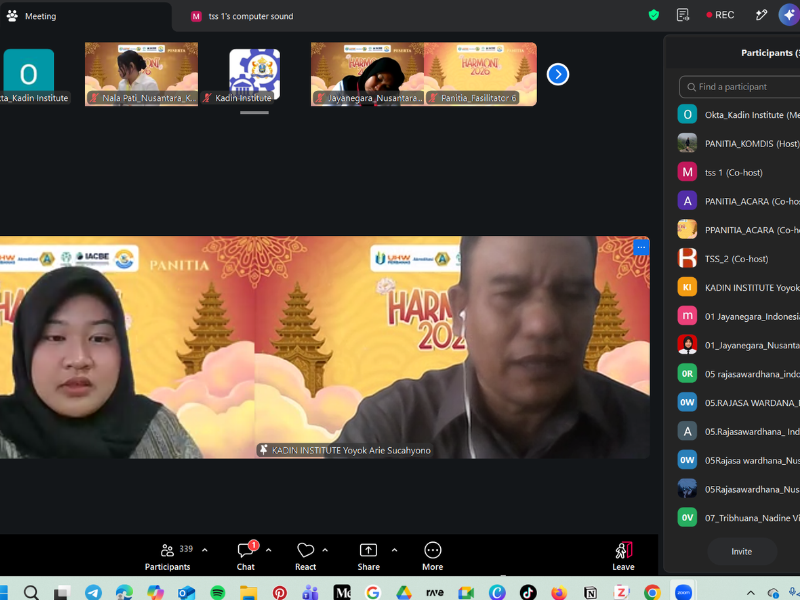The width and height of the screenshot is (800, 600).
Task: Select tss 1 (Co-host) participant
Action: pos(738,172)
